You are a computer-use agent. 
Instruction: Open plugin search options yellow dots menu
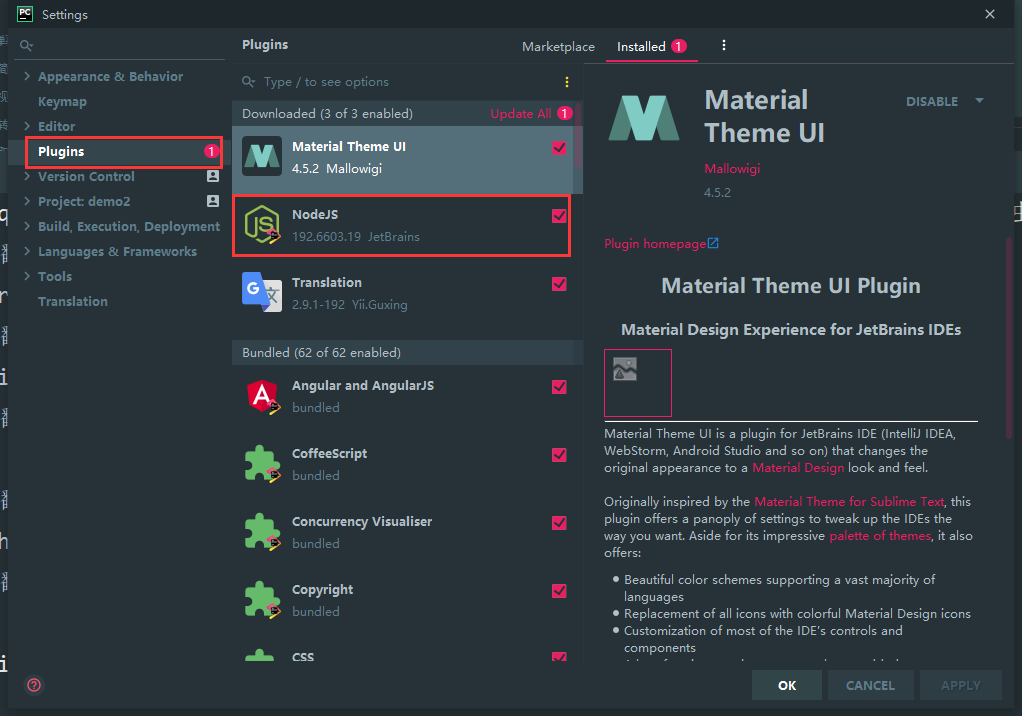click(x=566, y=82)
